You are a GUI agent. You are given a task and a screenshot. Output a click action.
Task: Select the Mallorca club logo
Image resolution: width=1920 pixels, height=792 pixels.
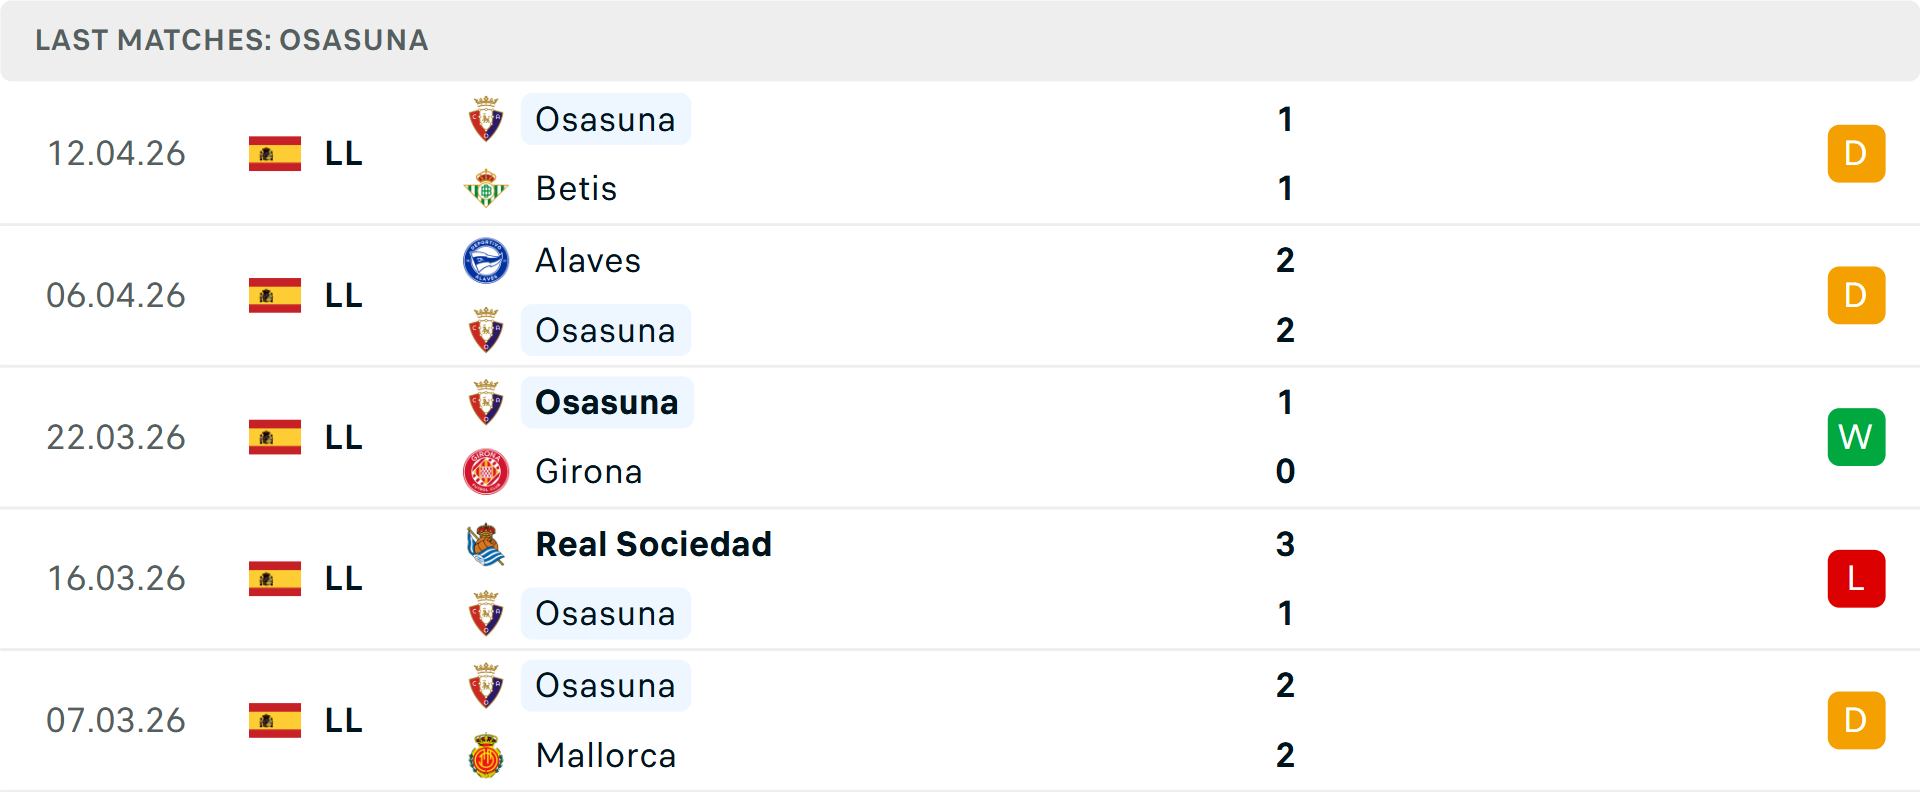(486, 756)
